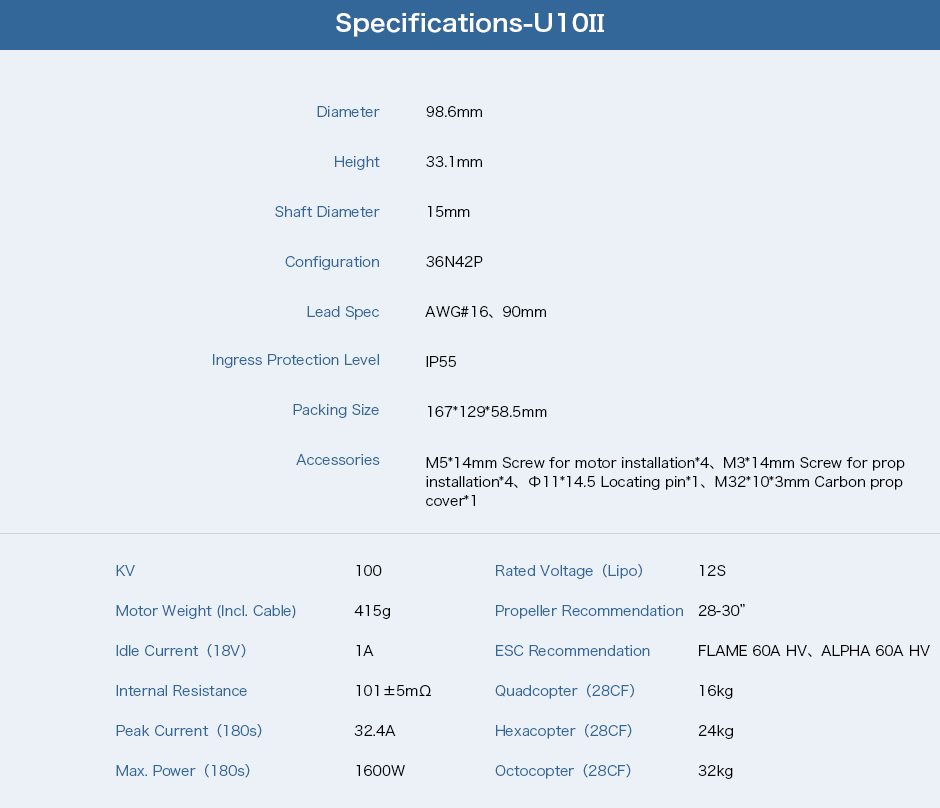Click the Motor Weight (Incl. Cable) label
This screenshot has height=808, width=940.
point(205,611)
